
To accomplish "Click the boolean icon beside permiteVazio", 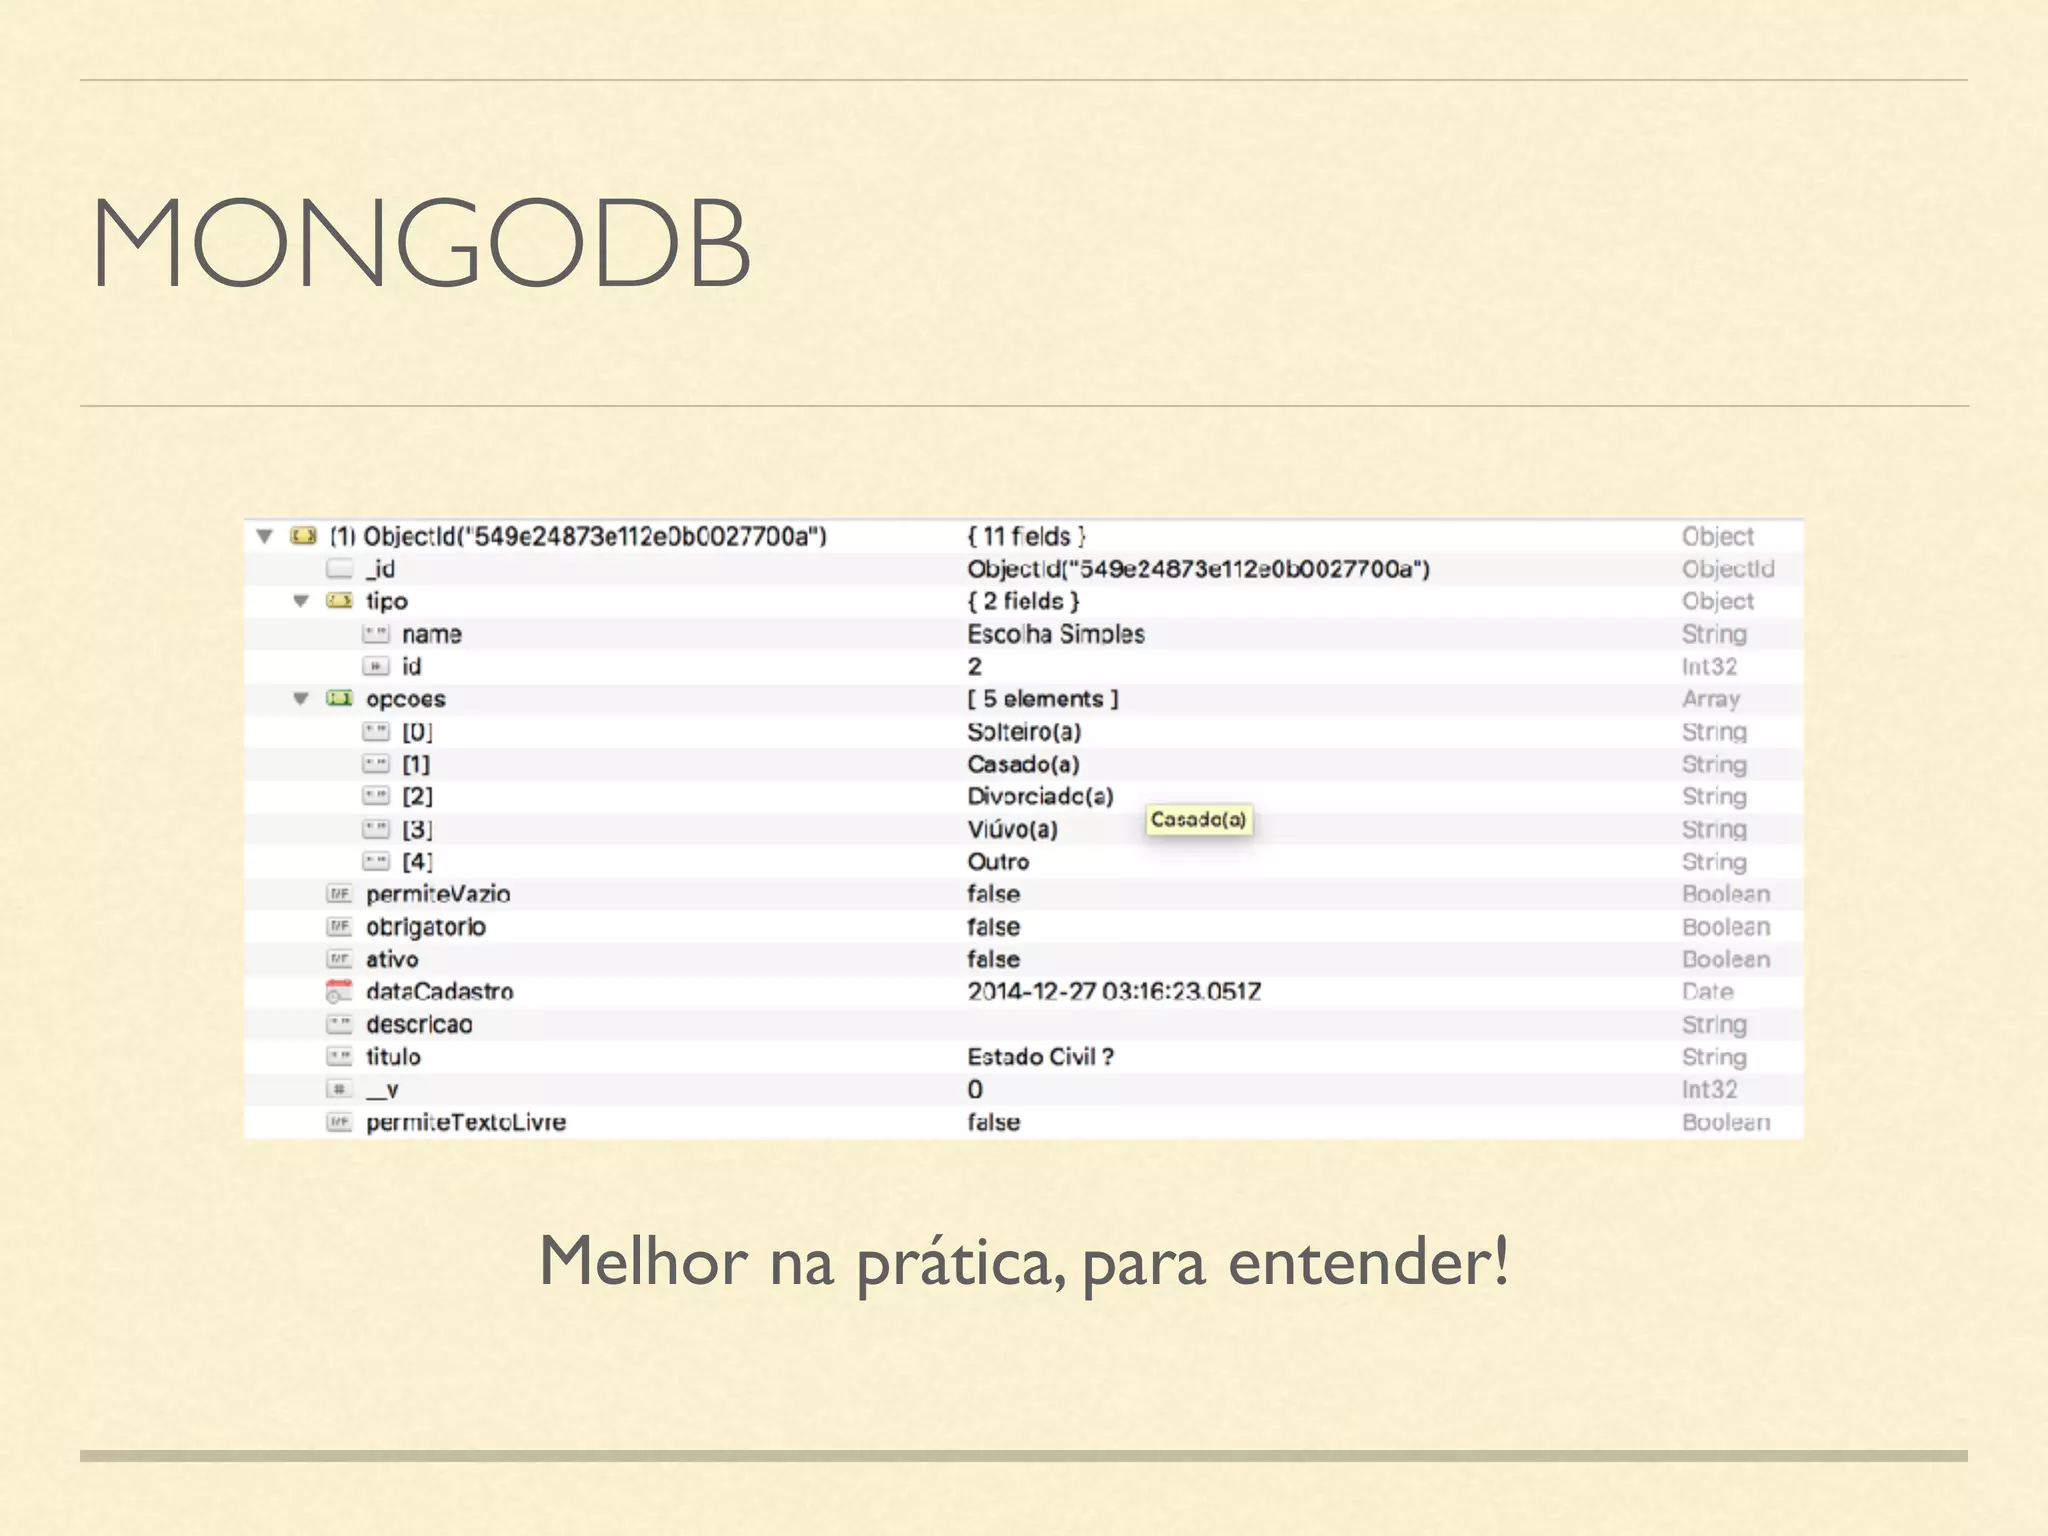I will pyautogui.click(x=340, y=894).
